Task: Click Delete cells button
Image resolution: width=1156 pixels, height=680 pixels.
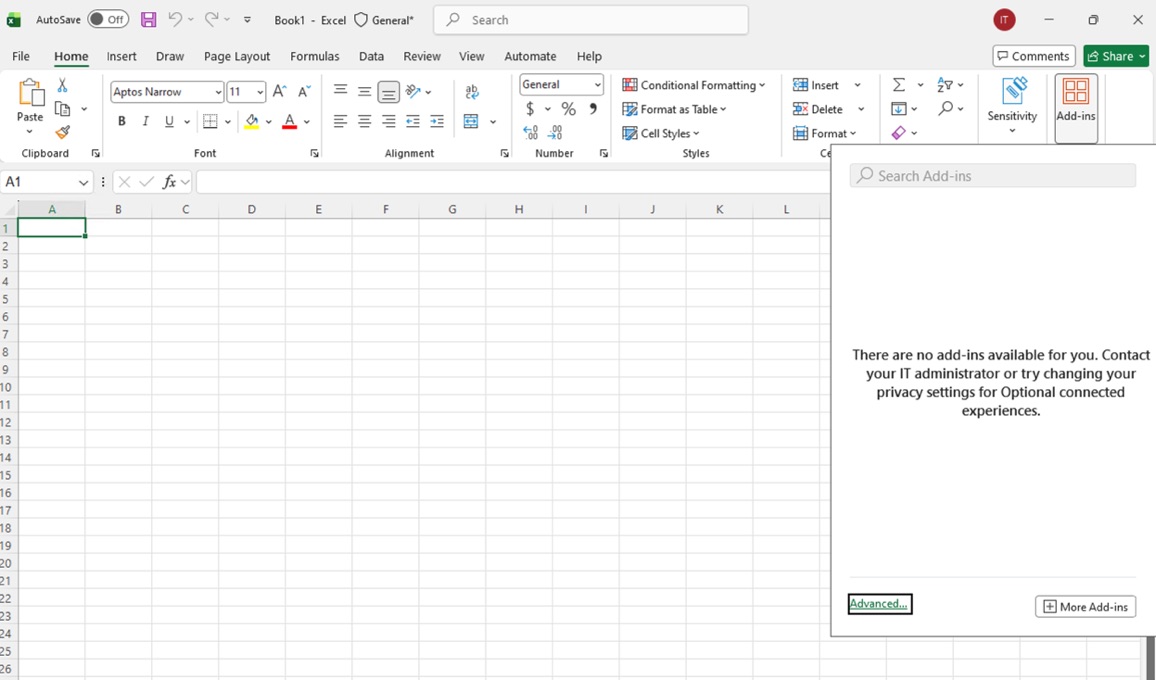Action: 818,109
